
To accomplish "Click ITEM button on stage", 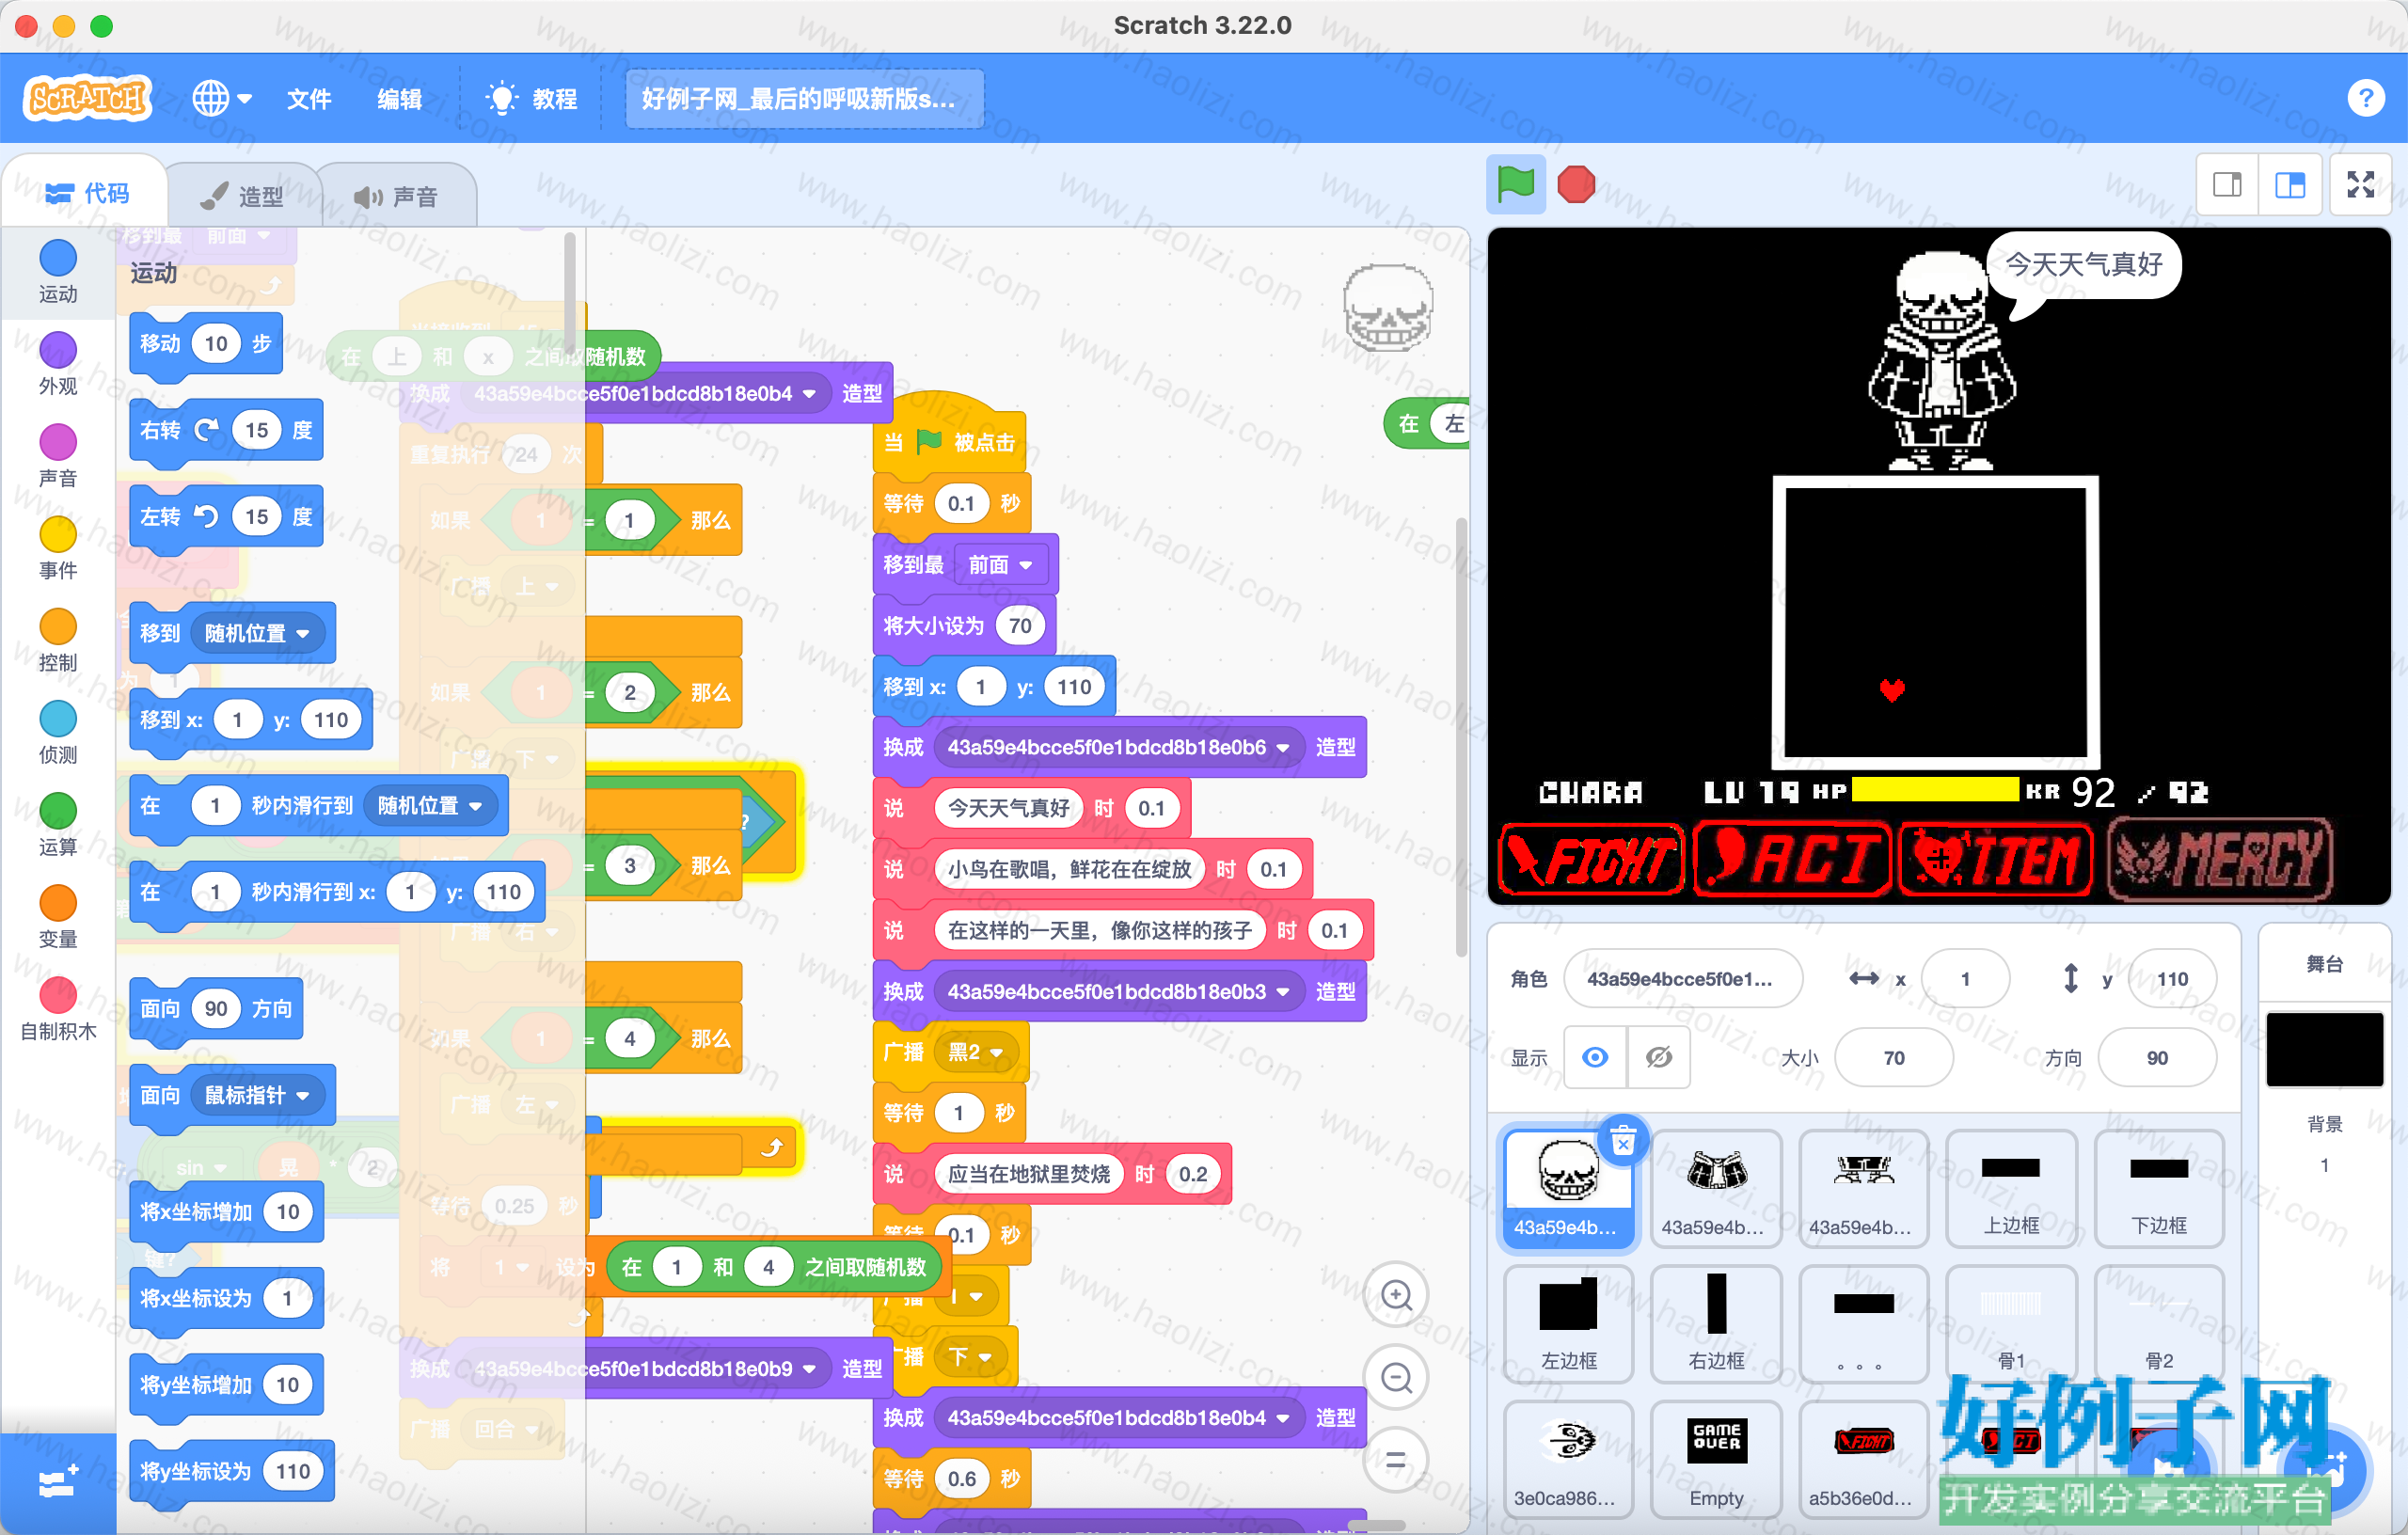I will coord(1996,859).
